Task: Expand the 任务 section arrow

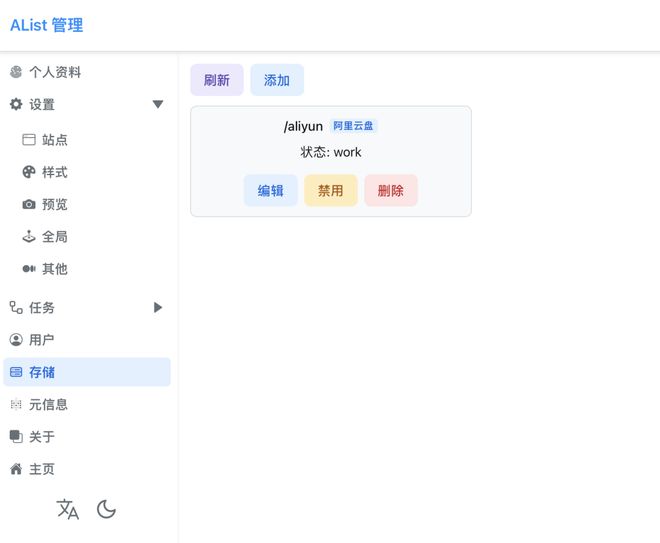Action: [x=157, y=308]
